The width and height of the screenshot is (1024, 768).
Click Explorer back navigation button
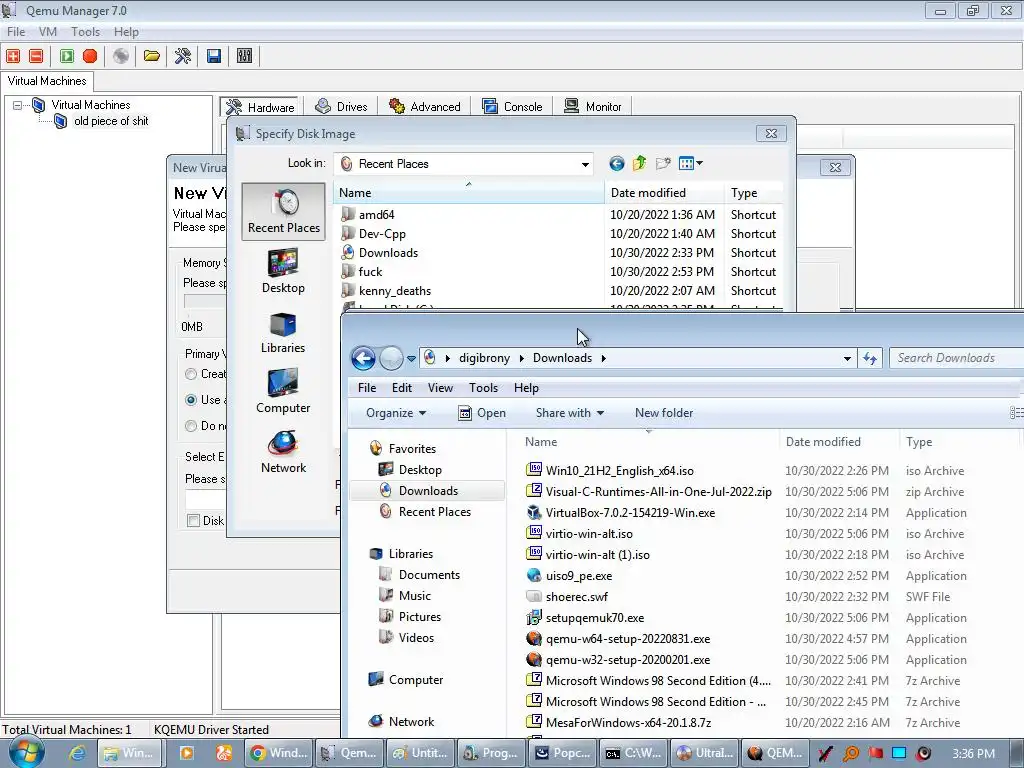[x=363, y=358]
